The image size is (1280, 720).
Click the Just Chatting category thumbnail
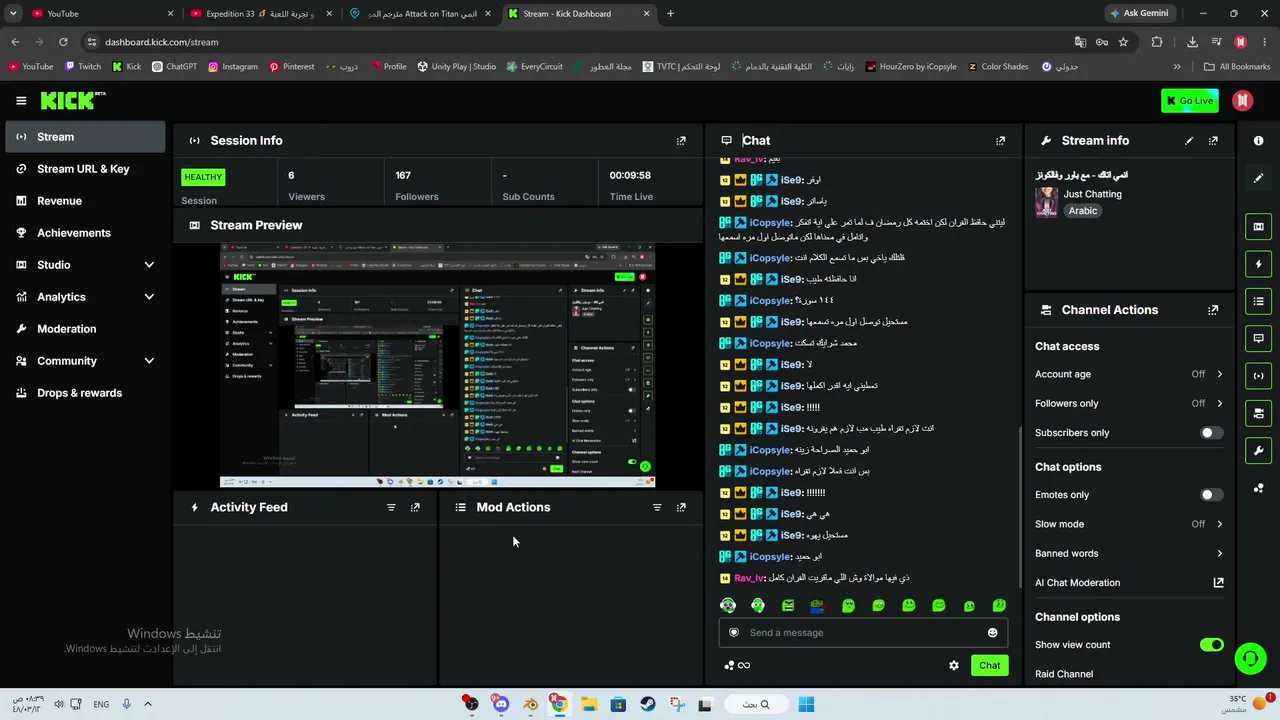click(1047, 203)
